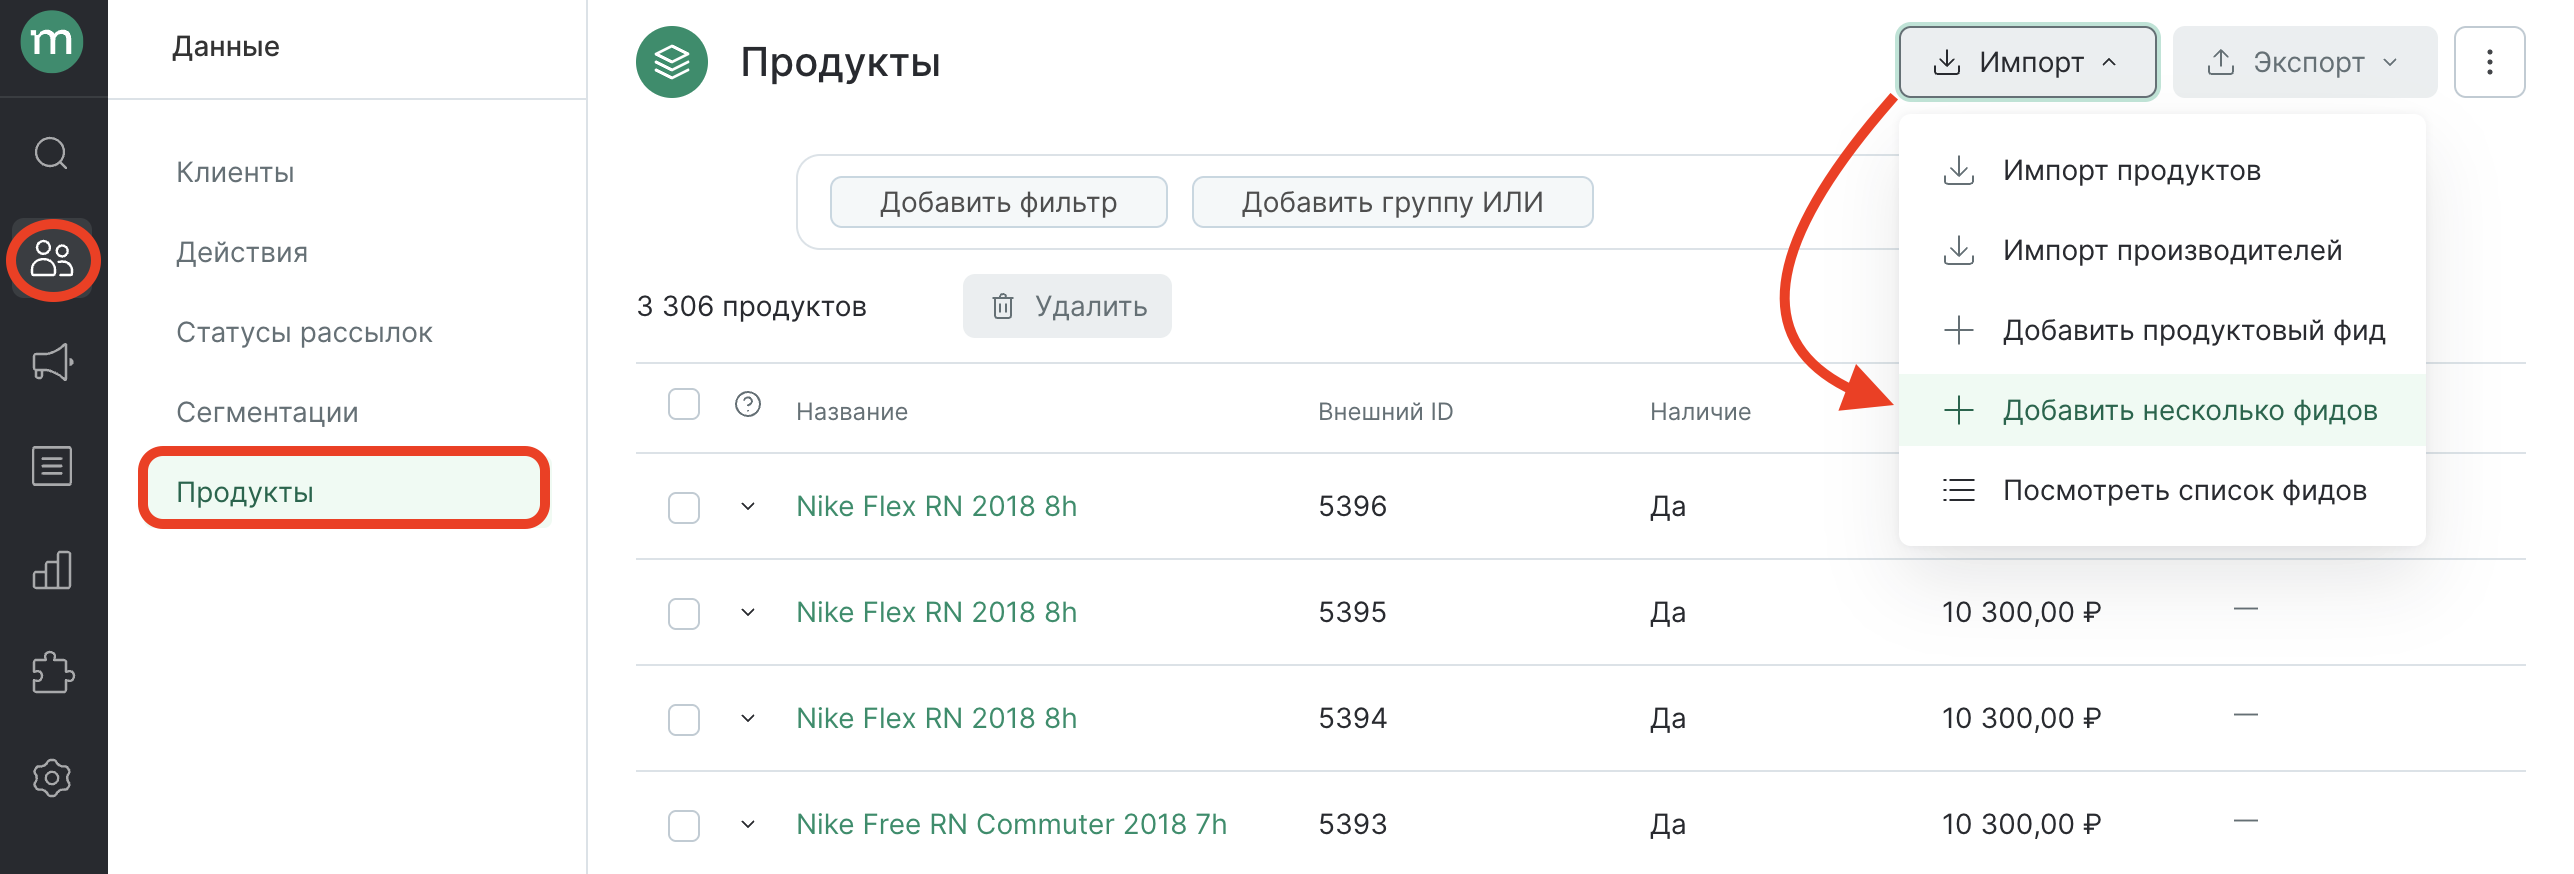Click the document list icon in sidebar
The width and height of the screenshot is (2574, 874).
pos(52,466)
